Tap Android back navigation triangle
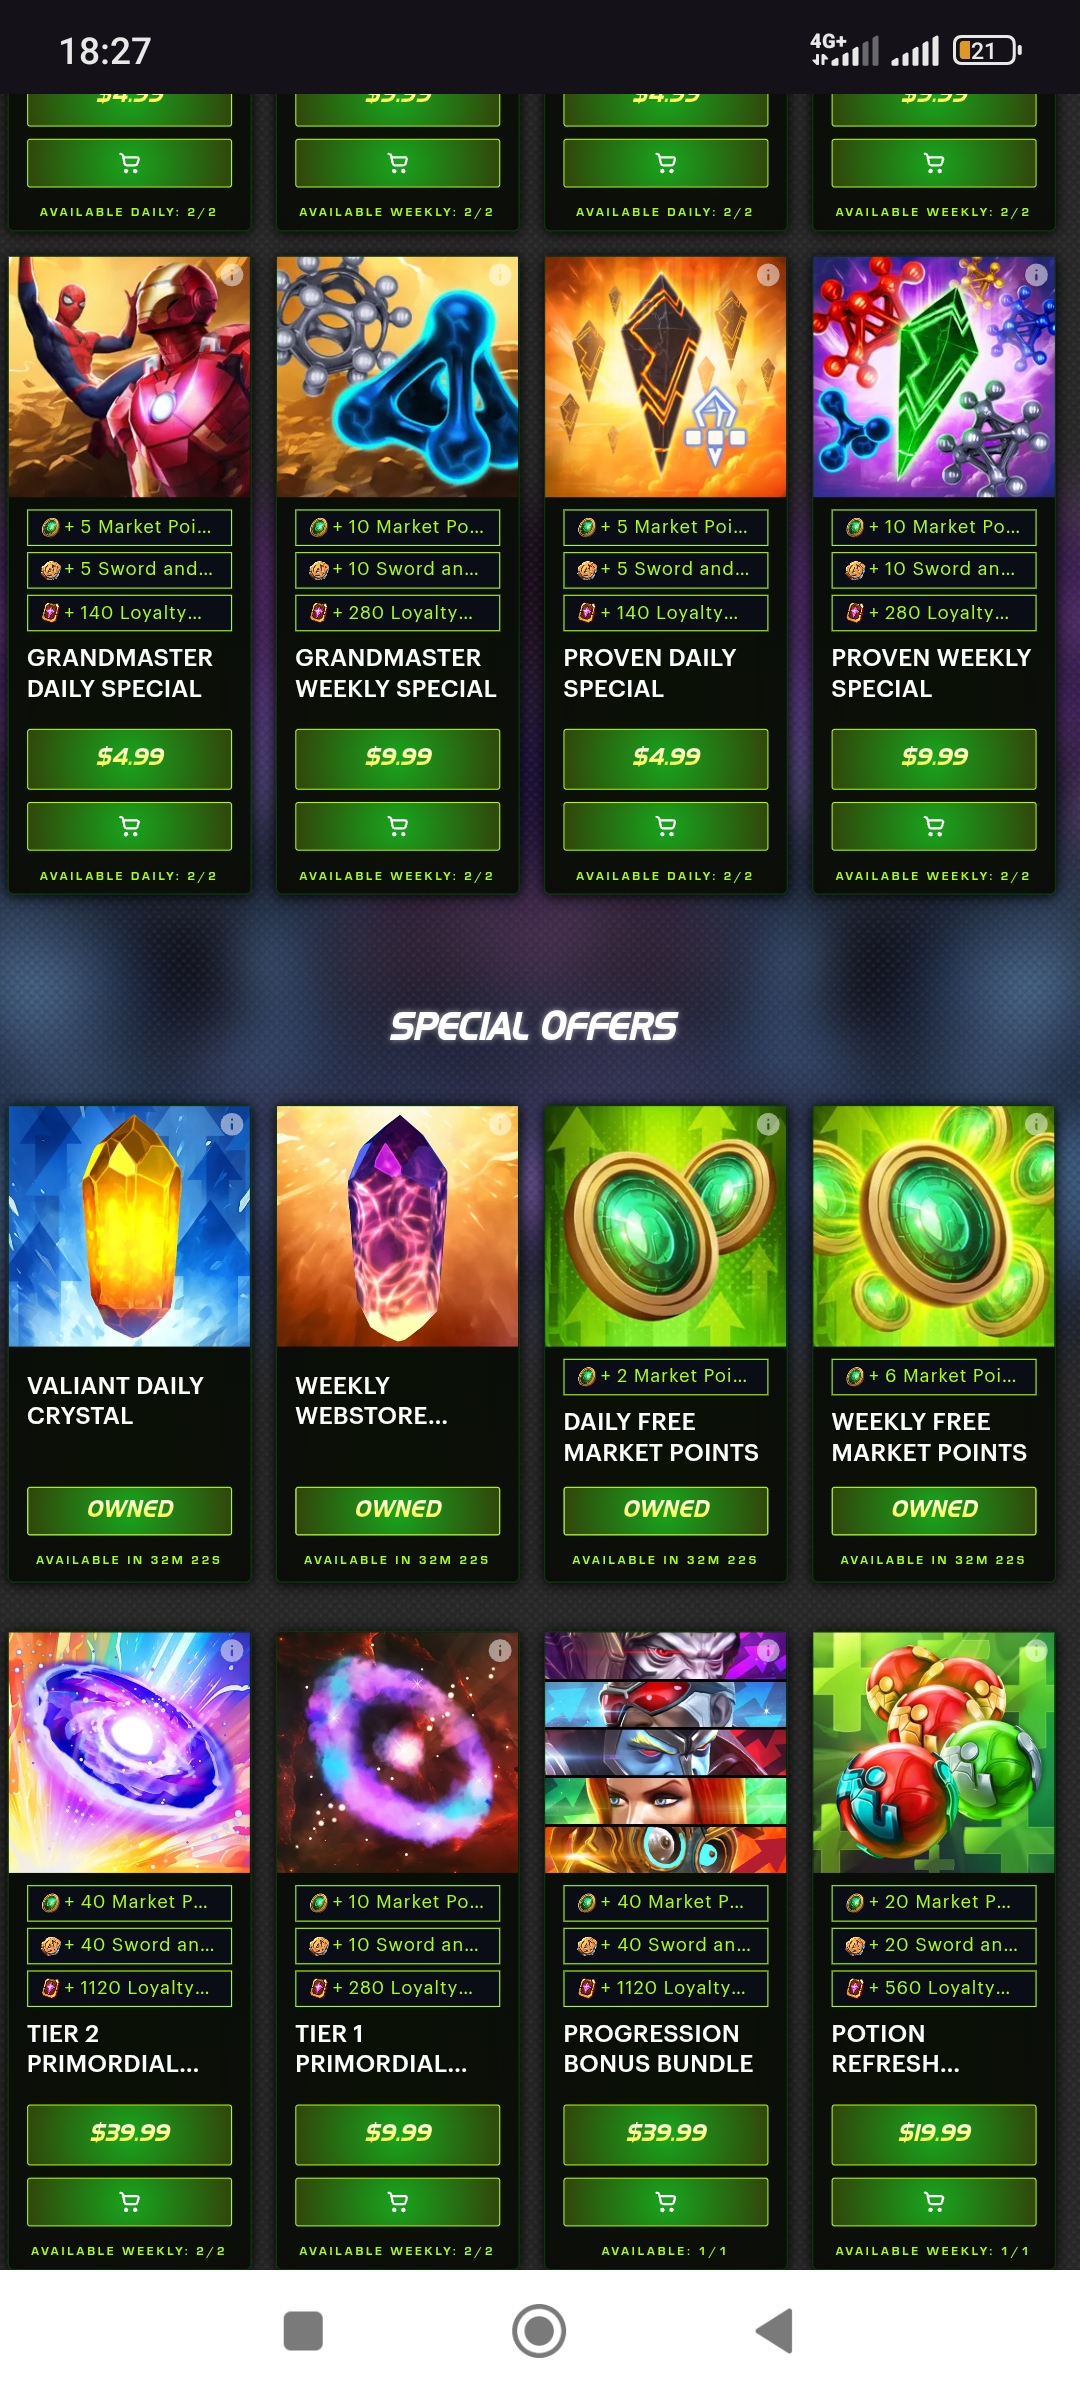Viewport: 1080px width, 2400px height. 775,2331
